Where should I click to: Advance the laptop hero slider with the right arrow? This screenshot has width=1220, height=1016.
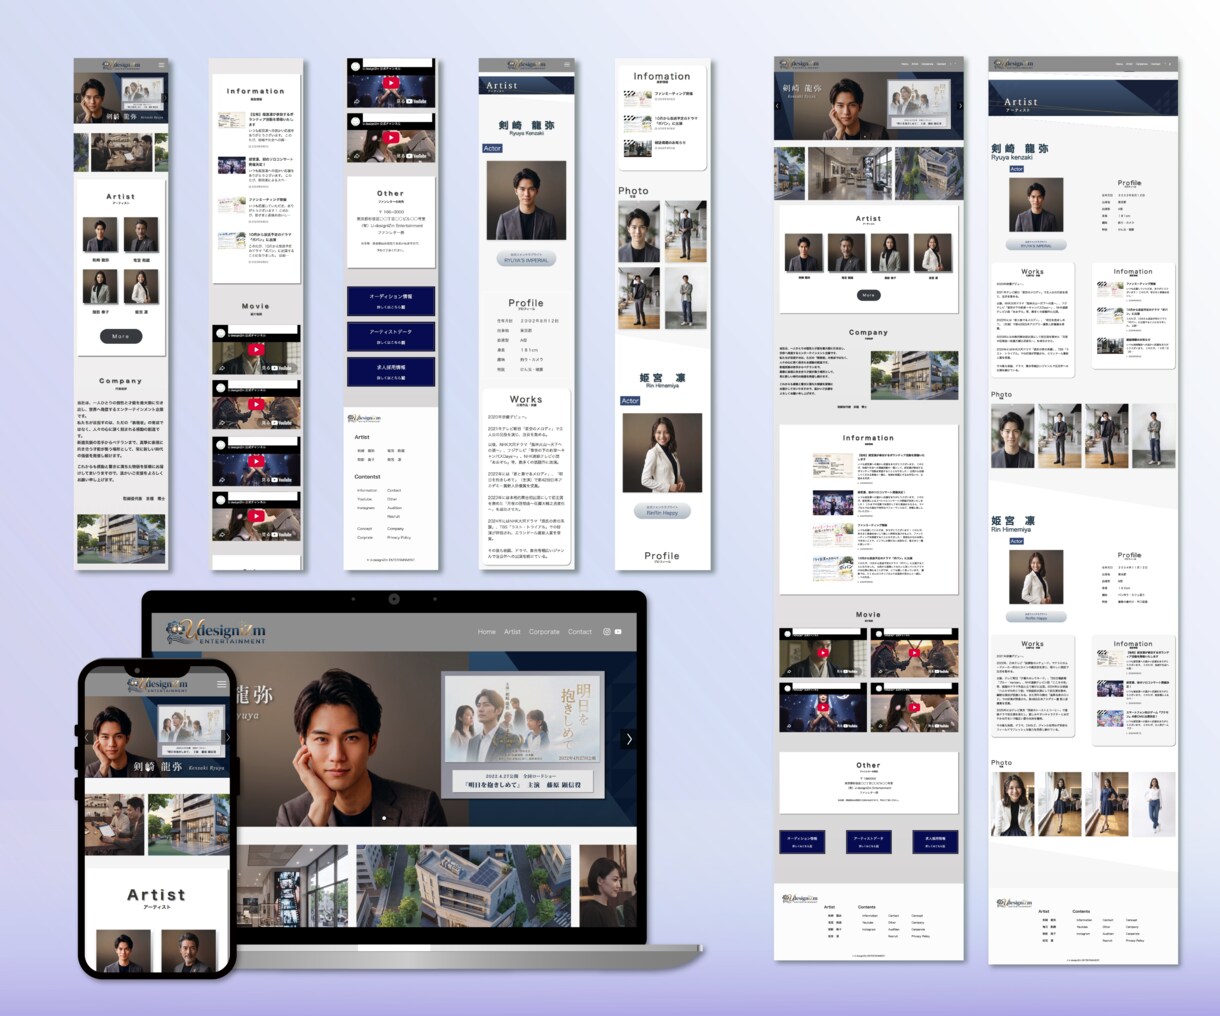628,739
